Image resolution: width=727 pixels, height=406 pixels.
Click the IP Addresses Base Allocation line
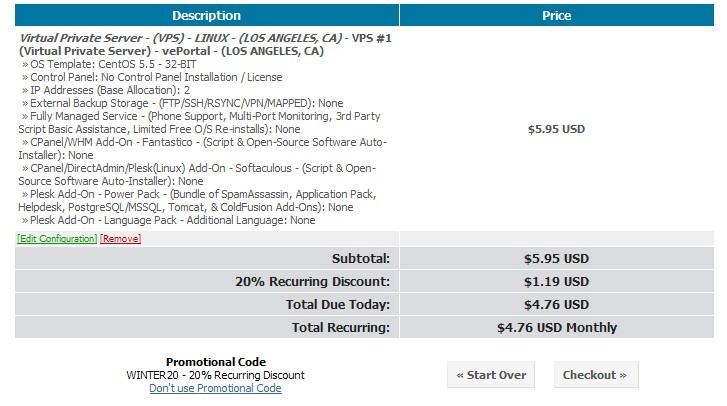(x=106, y=90)
